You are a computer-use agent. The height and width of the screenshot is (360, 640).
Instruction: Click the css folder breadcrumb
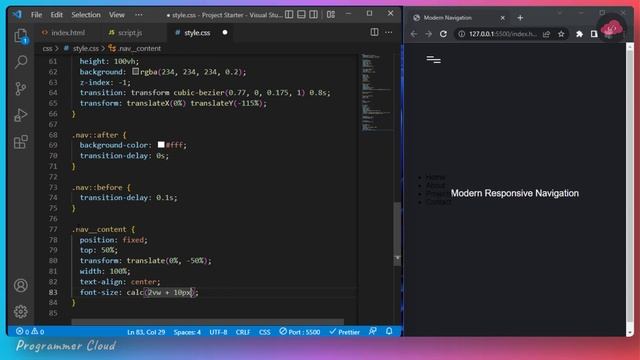click(x=47, y=48)
